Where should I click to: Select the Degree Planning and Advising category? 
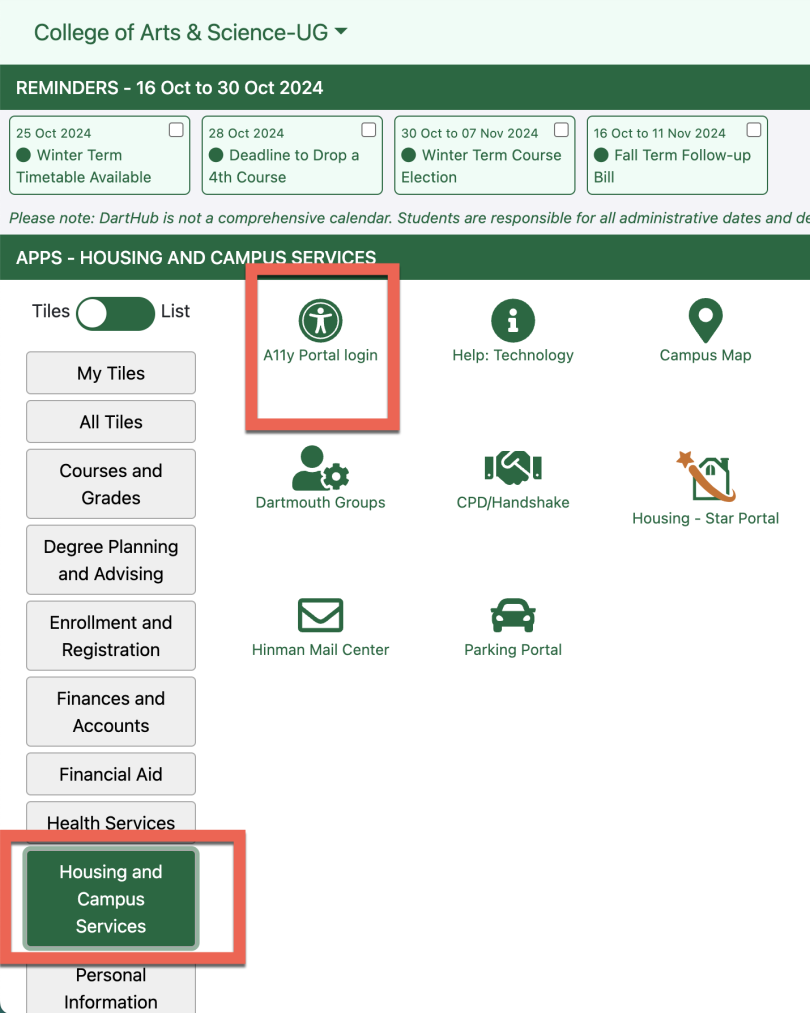[x=111, y=560]
